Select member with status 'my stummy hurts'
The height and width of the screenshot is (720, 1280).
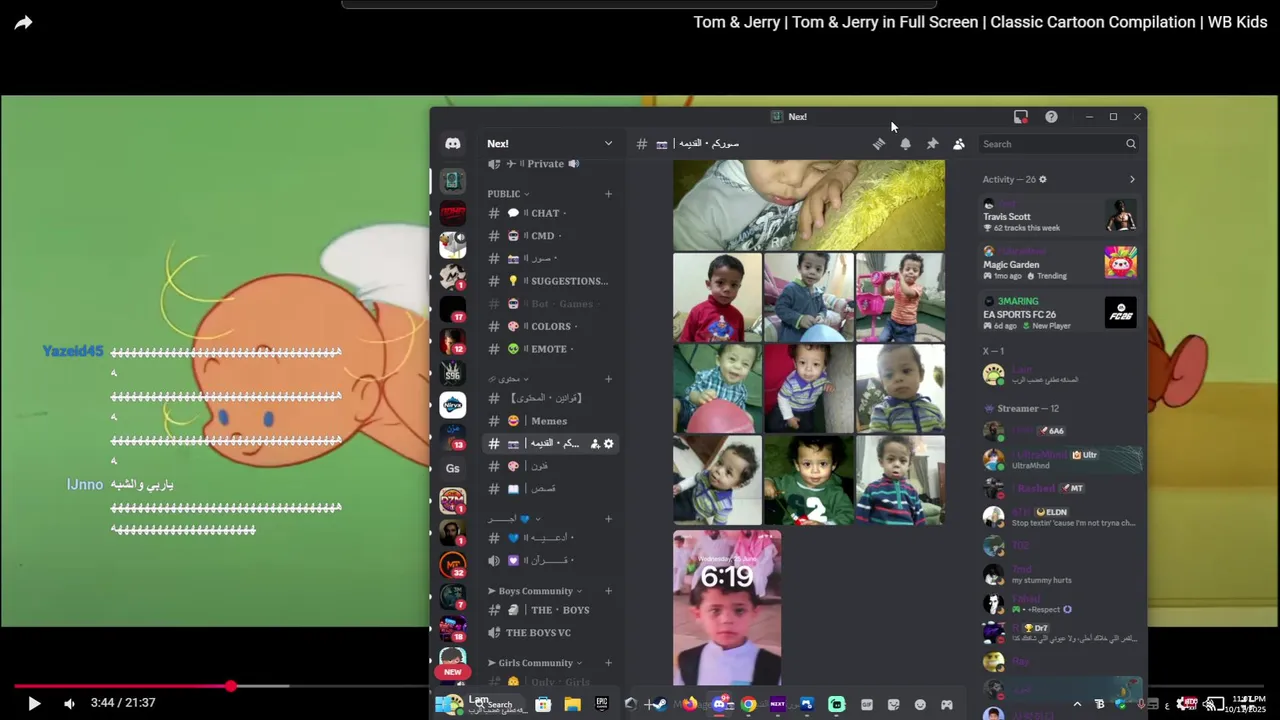coord(1060,575)
